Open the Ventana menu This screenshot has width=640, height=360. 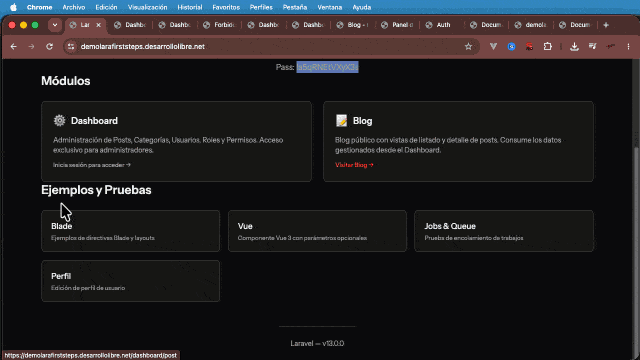pos(330,7)
